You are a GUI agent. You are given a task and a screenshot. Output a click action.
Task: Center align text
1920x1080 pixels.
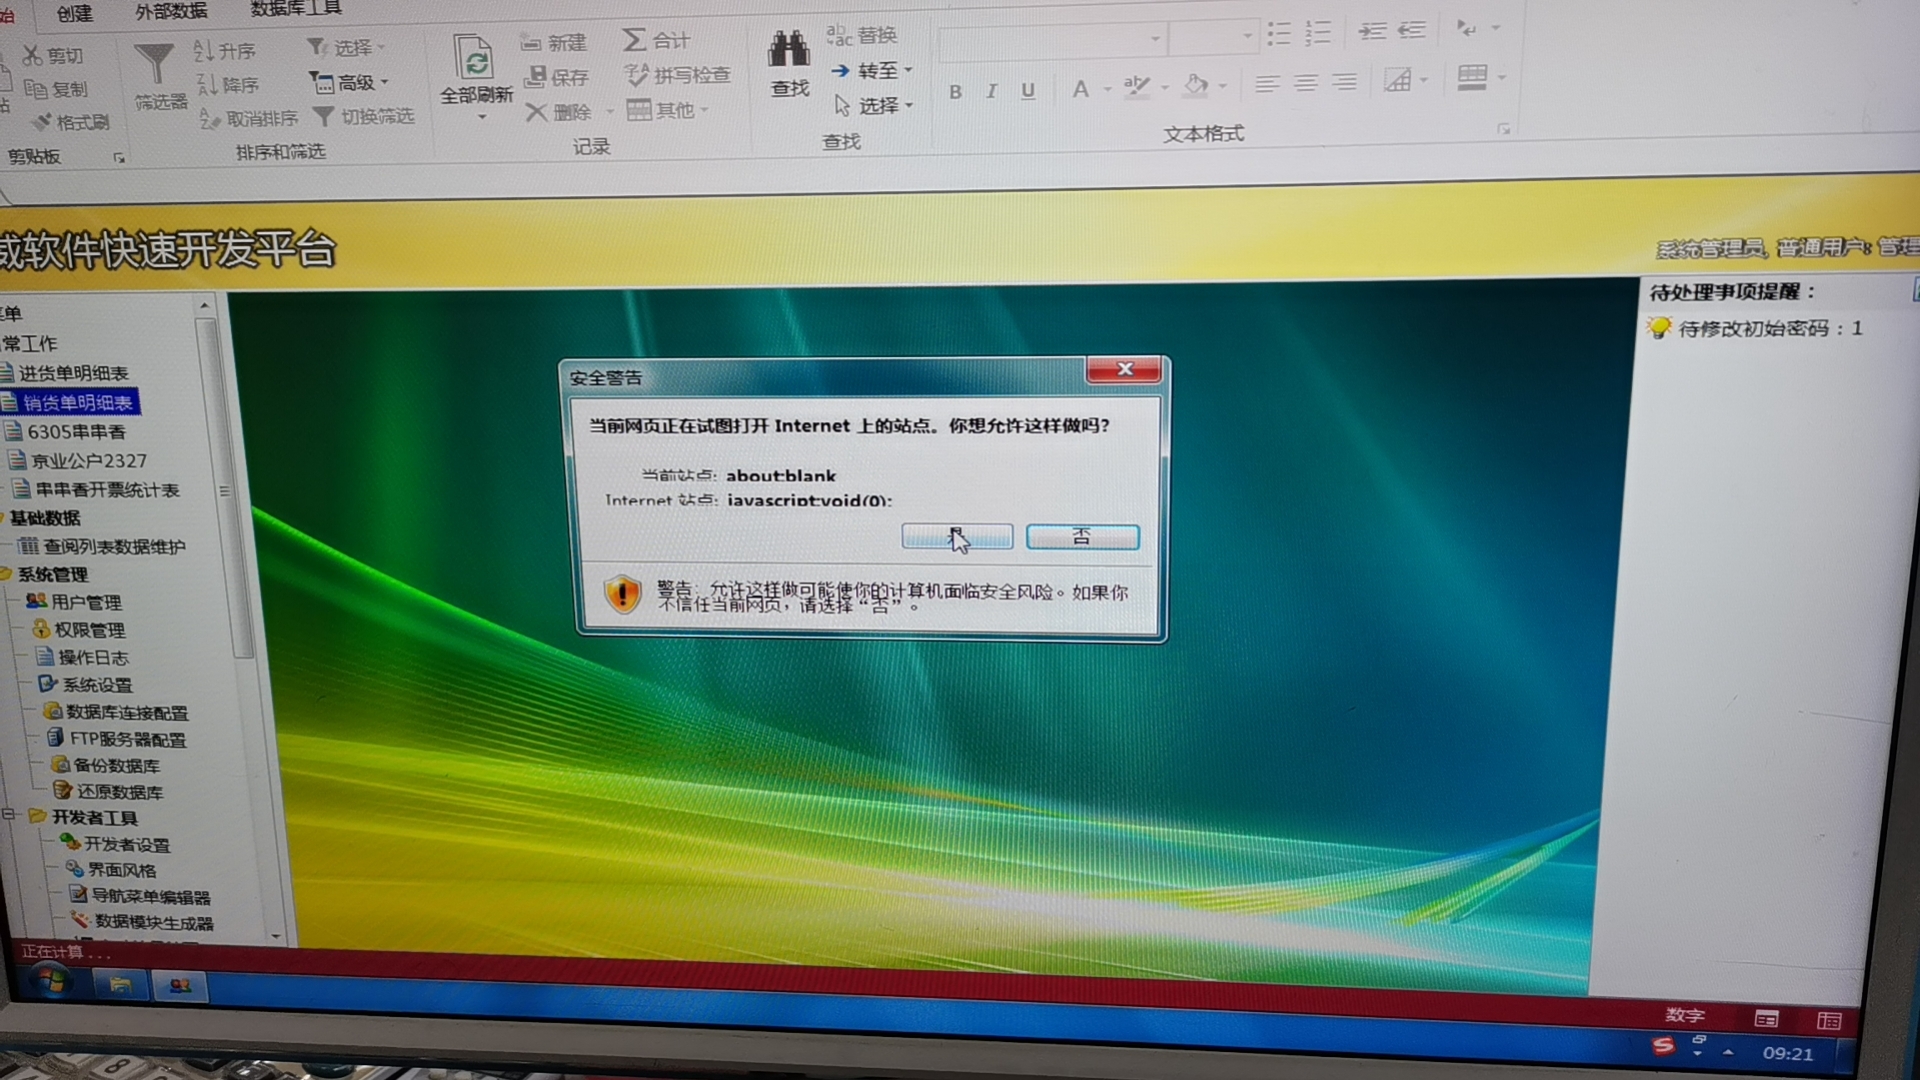pos(1306,82)
